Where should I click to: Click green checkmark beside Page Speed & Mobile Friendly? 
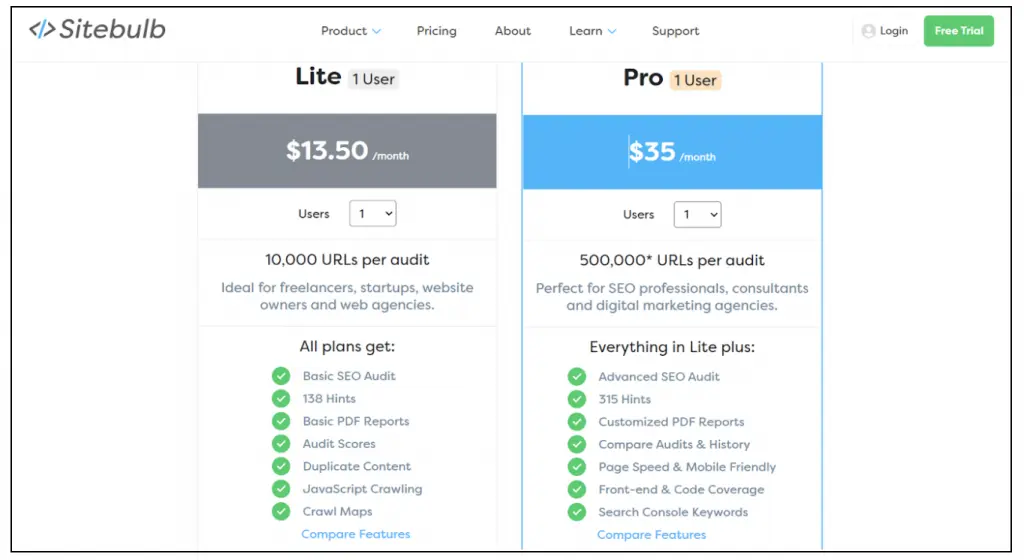pyautogui.click(x=577, y=467)
